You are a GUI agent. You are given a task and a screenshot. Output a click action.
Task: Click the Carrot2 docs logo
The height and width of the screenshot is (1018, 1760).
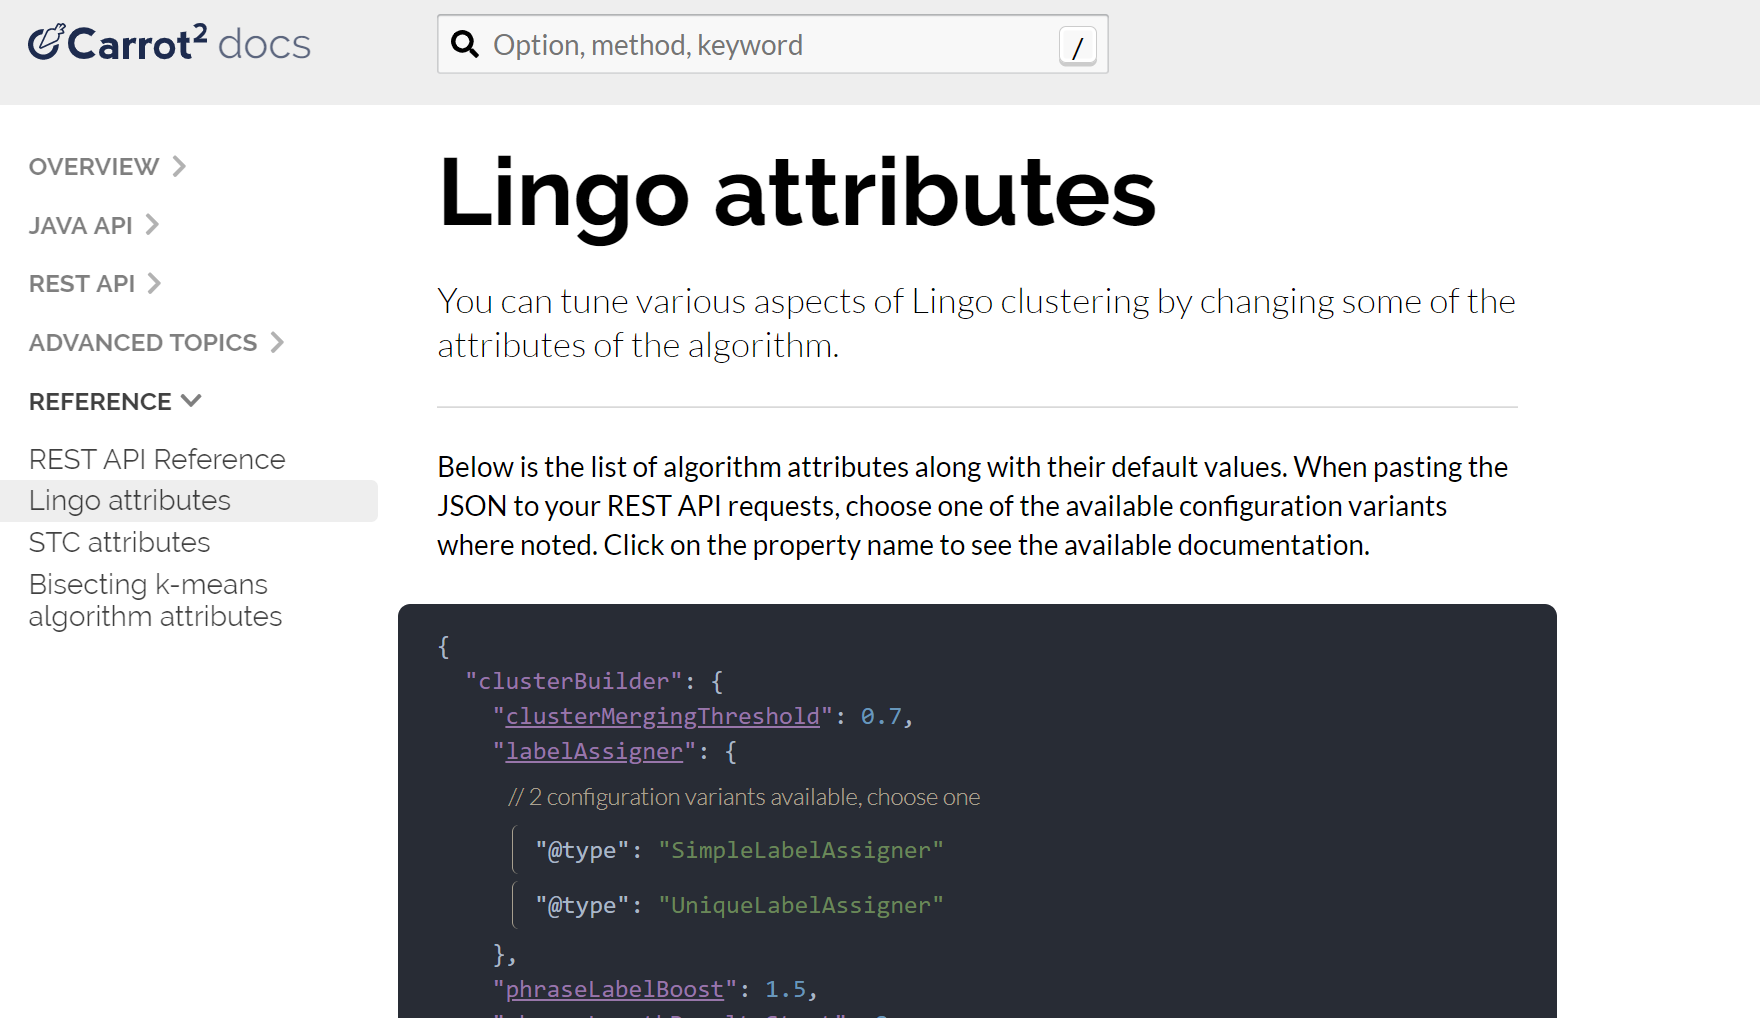(169, 44)
